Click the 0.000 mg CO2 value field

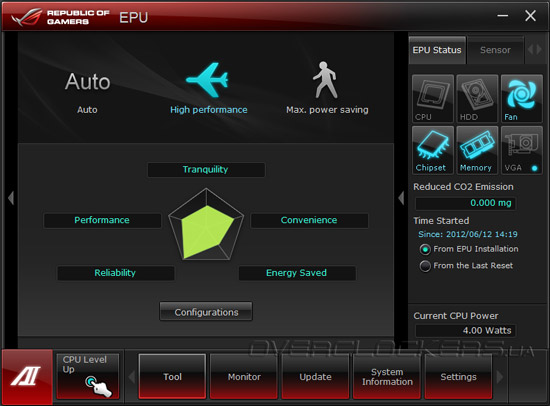click(x=465, y=203)
